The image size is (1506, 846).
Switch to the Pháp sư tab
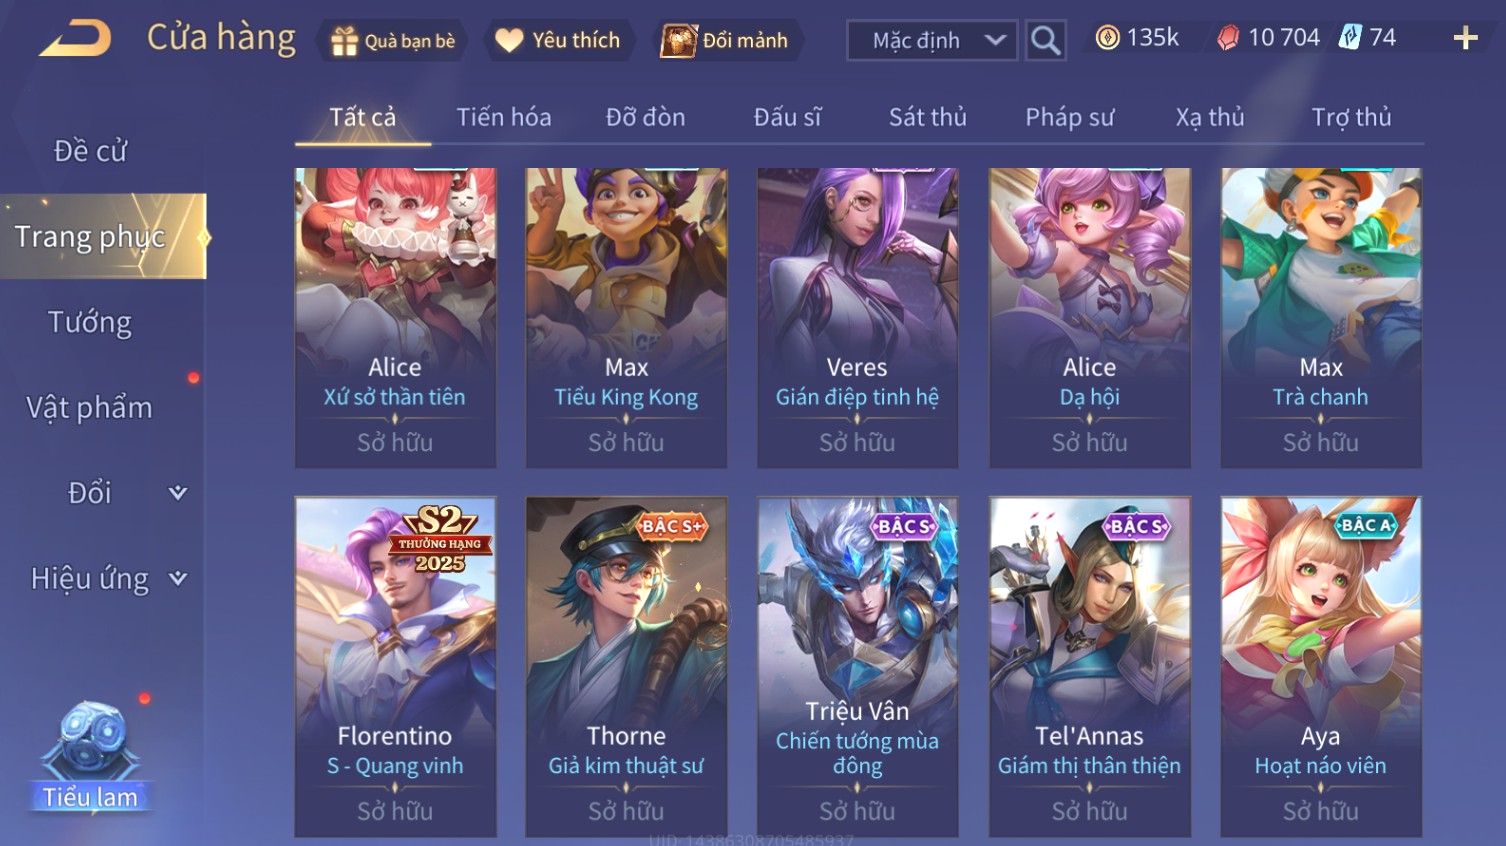pos(1069,117)
